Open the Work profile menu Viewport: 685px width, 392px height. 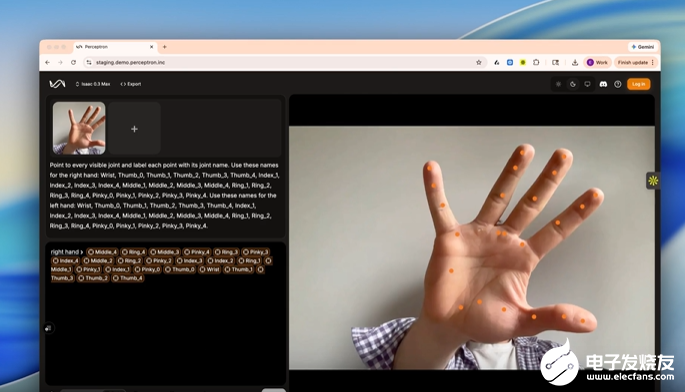(x=597, y=62)
